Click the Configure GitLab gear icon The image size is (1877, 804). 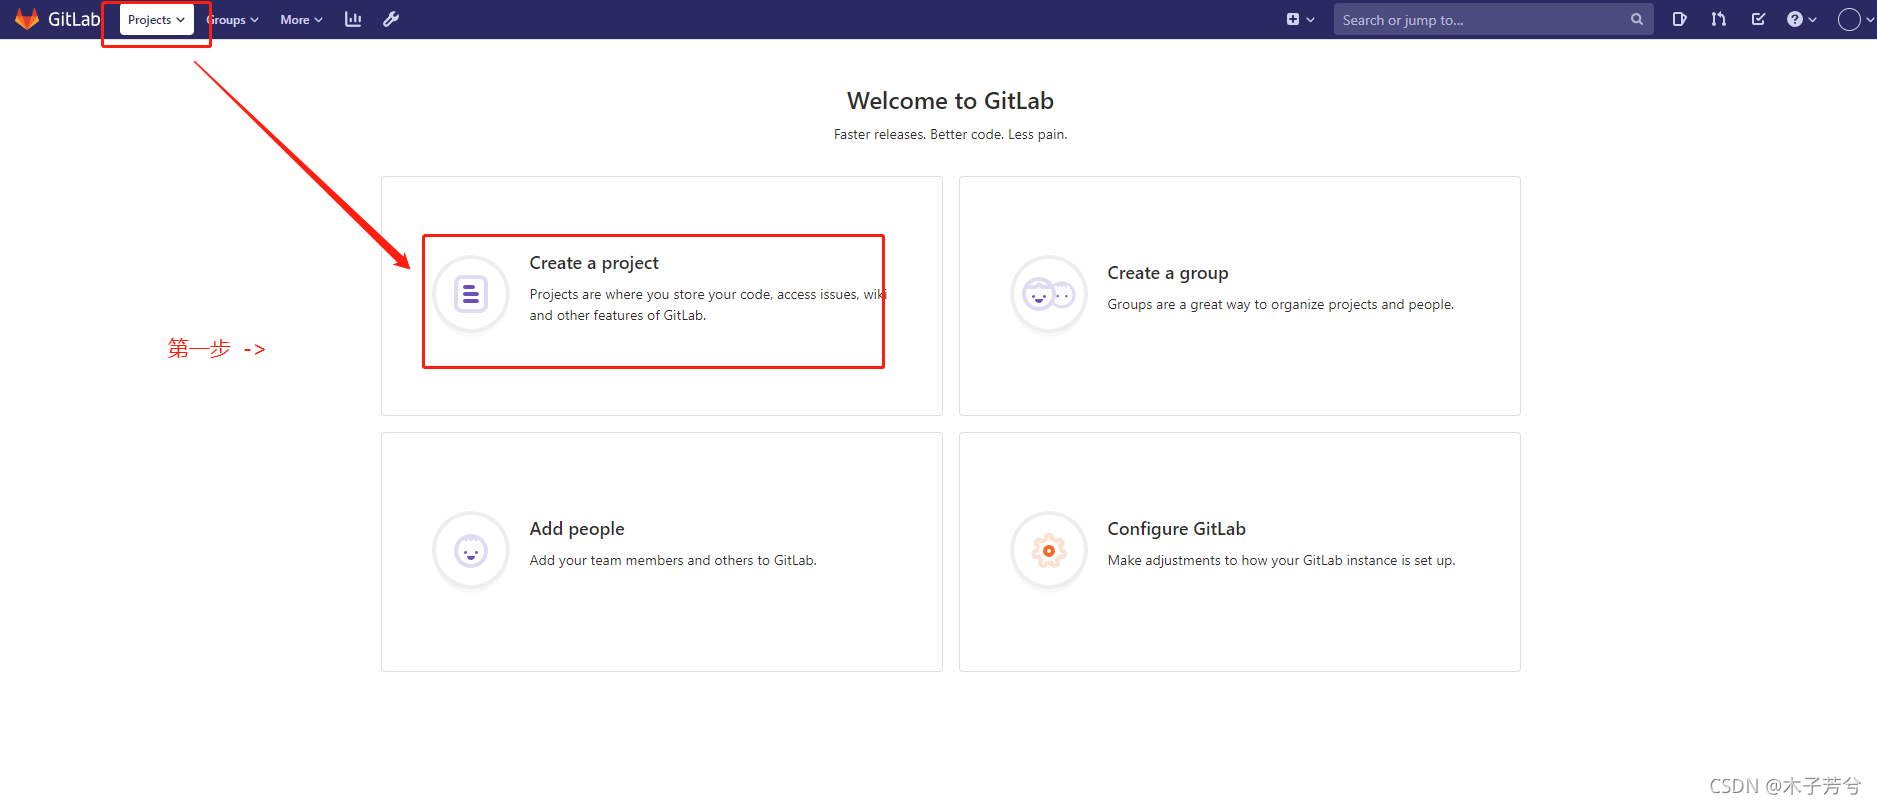click(1049, 550)
